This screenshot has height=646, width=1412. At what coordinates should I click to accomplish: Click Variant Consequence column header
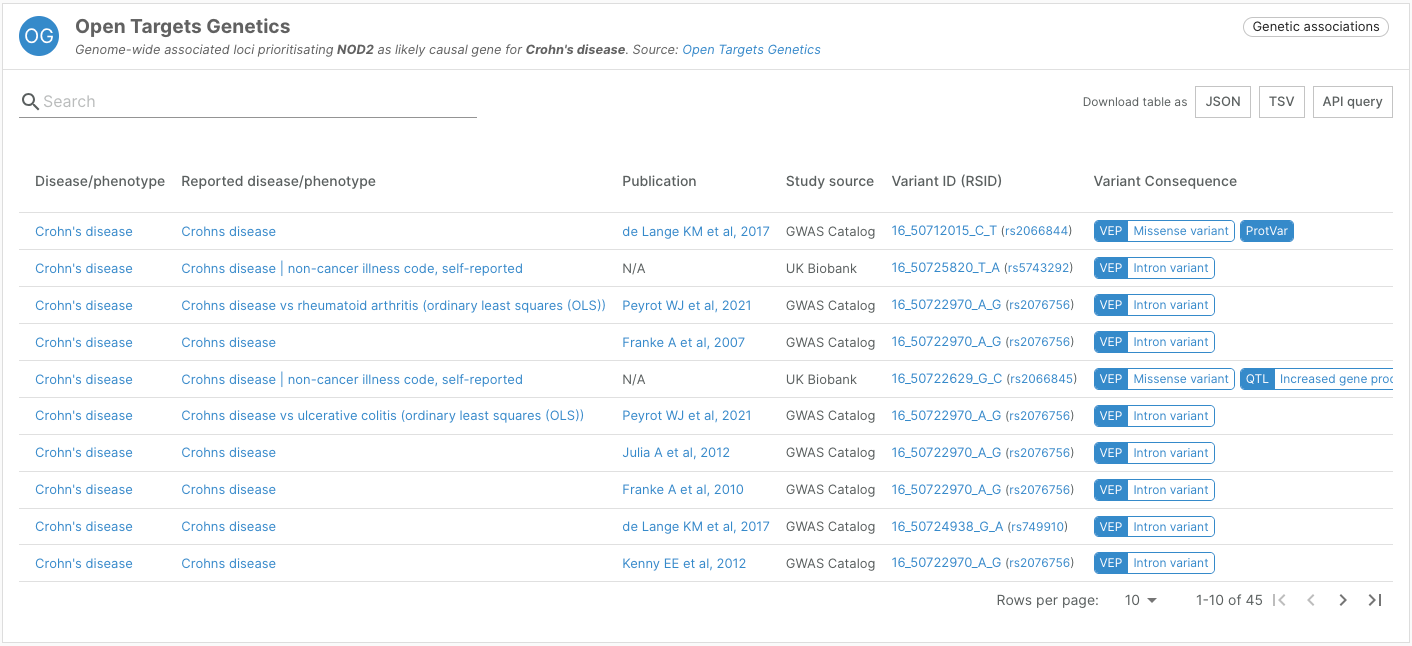pos(1165,181)
